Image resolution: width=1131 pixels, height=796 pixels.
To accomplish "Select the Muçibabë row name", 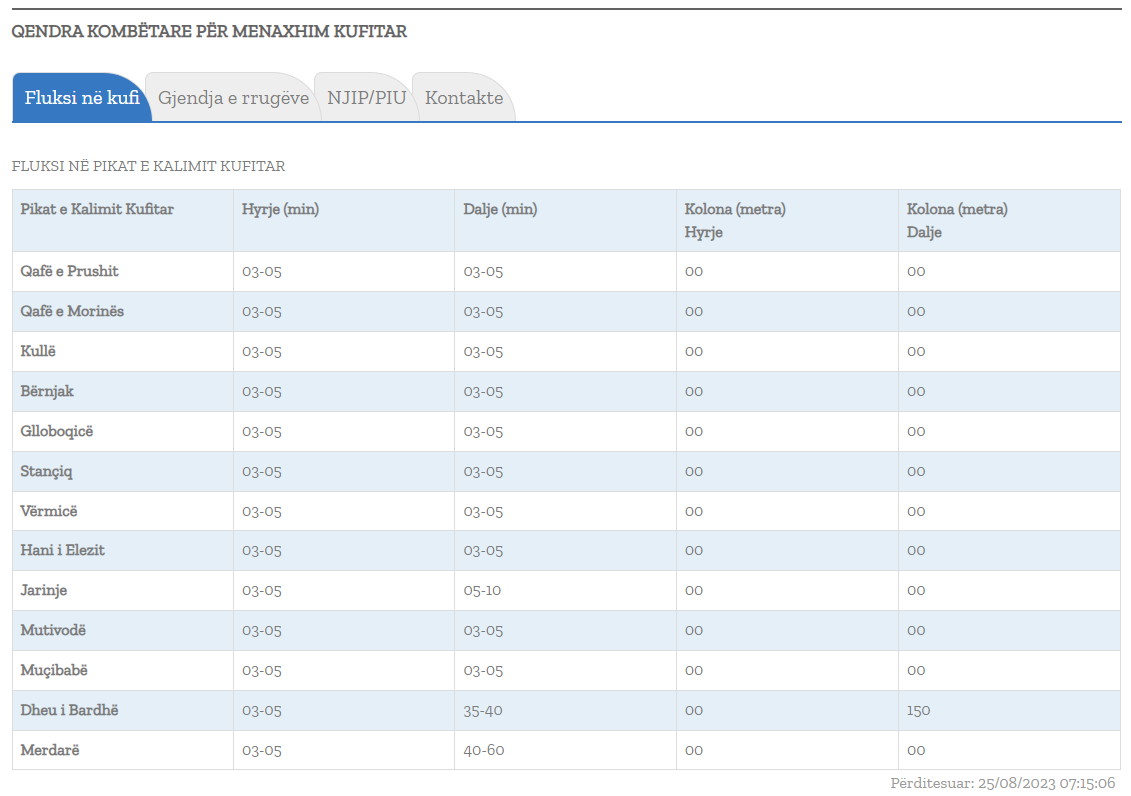I will (54, 671).
